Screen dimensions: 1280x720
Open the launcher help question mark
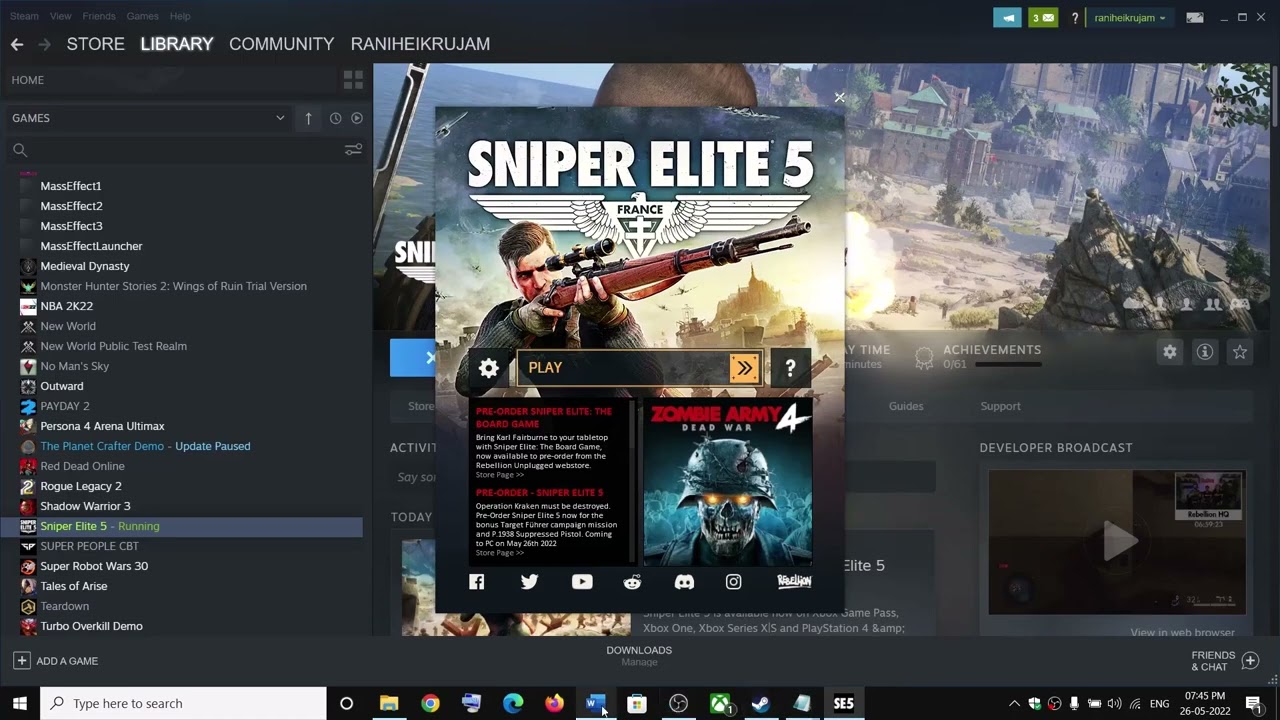[790, 368]
